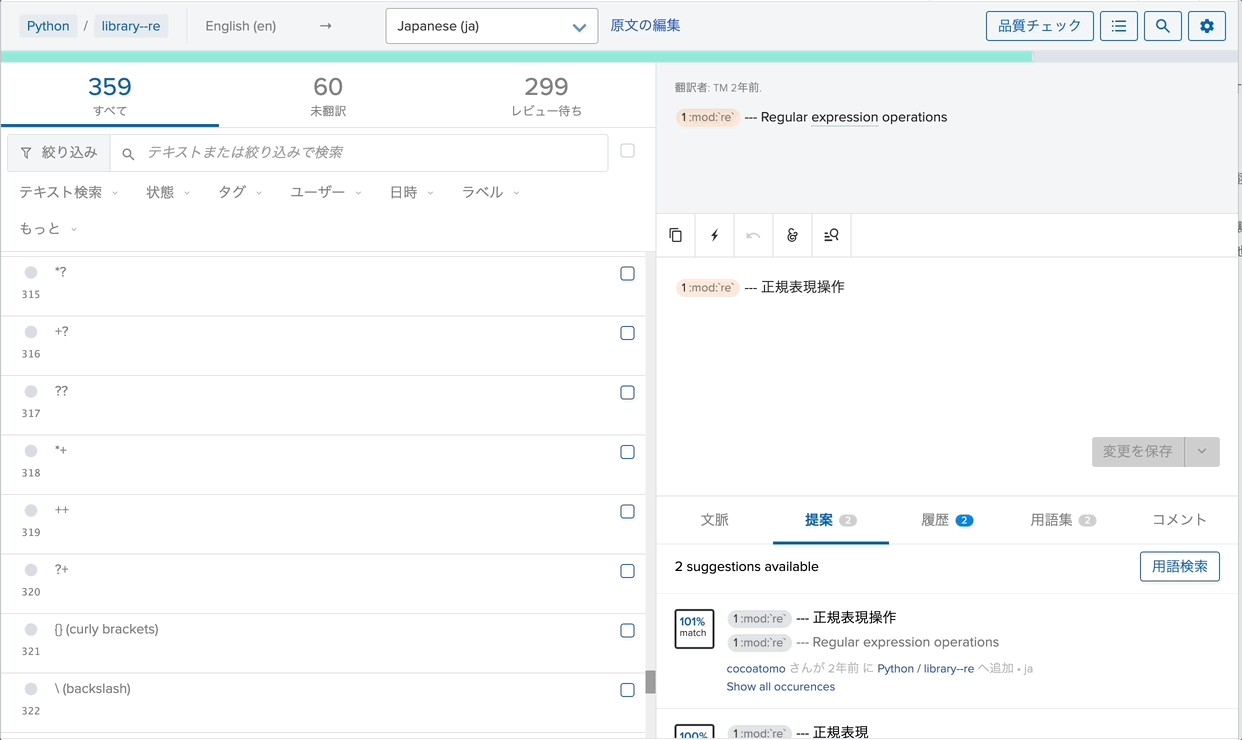The height and width of the screenshot is (740, 1242).
Task: Open the Japanese (ja) language dropdown
Action: [x=491, y=27]
